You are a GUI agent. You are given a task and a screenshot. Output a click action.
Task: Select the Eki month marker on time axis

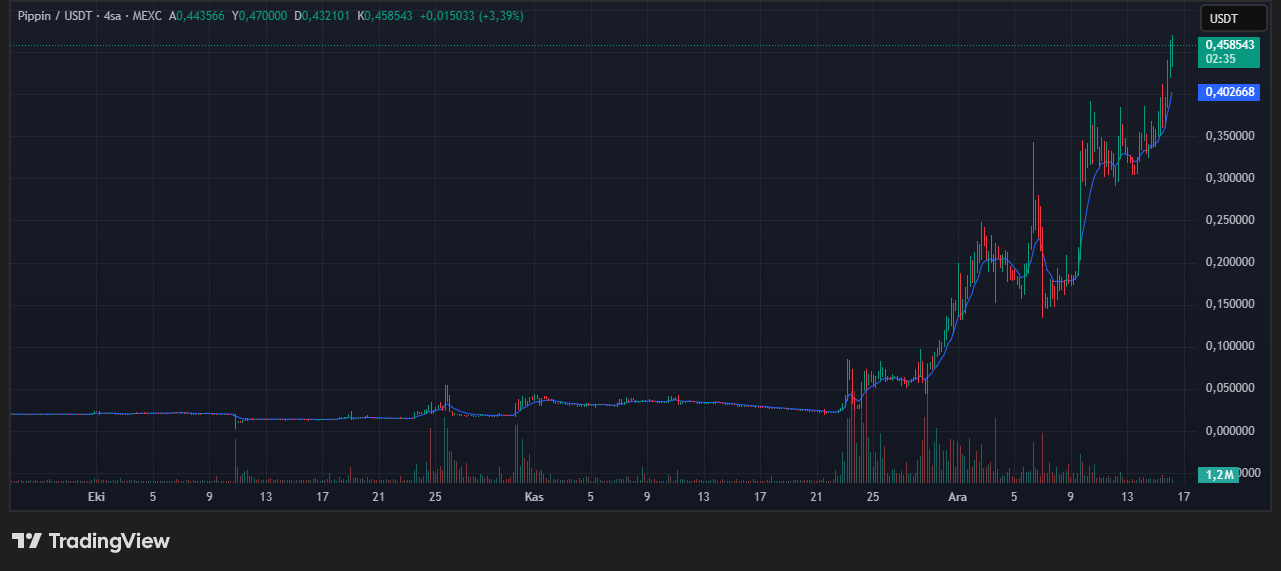tap(97, 497)
